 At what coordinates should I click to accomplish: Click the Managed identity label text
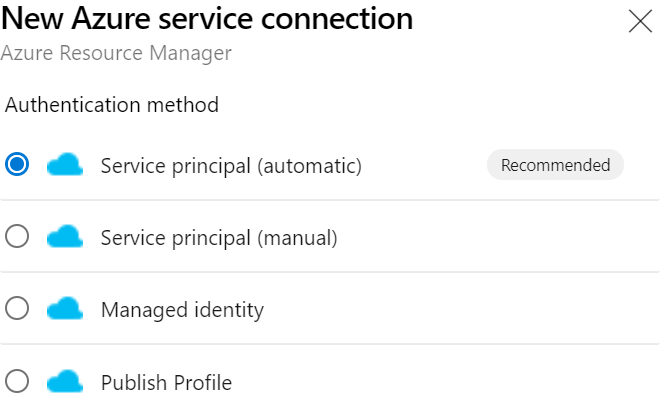tap(182, 310)
